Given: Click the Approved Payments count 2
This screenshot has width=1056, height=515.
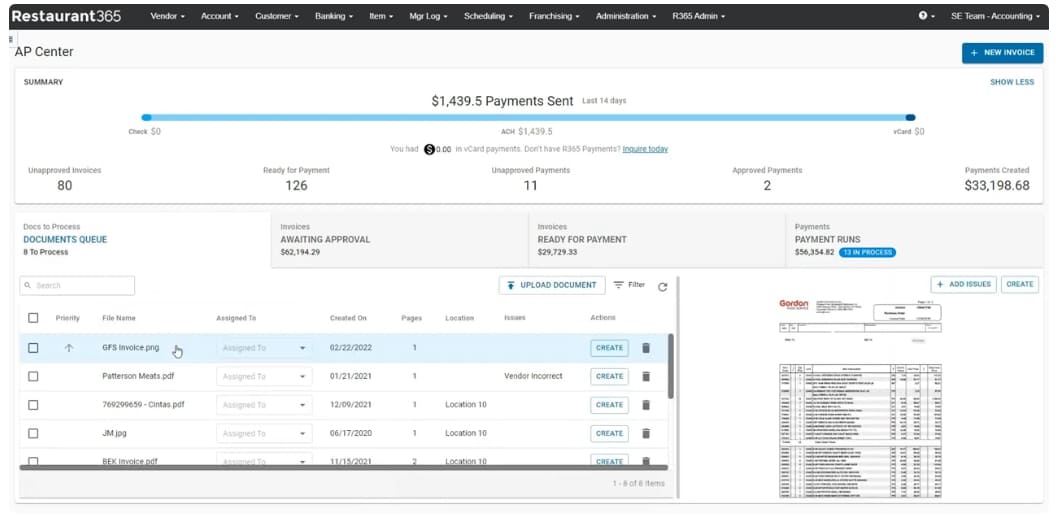Looking at the screenshot, I should pyautogui.click(x=767, y=185).
